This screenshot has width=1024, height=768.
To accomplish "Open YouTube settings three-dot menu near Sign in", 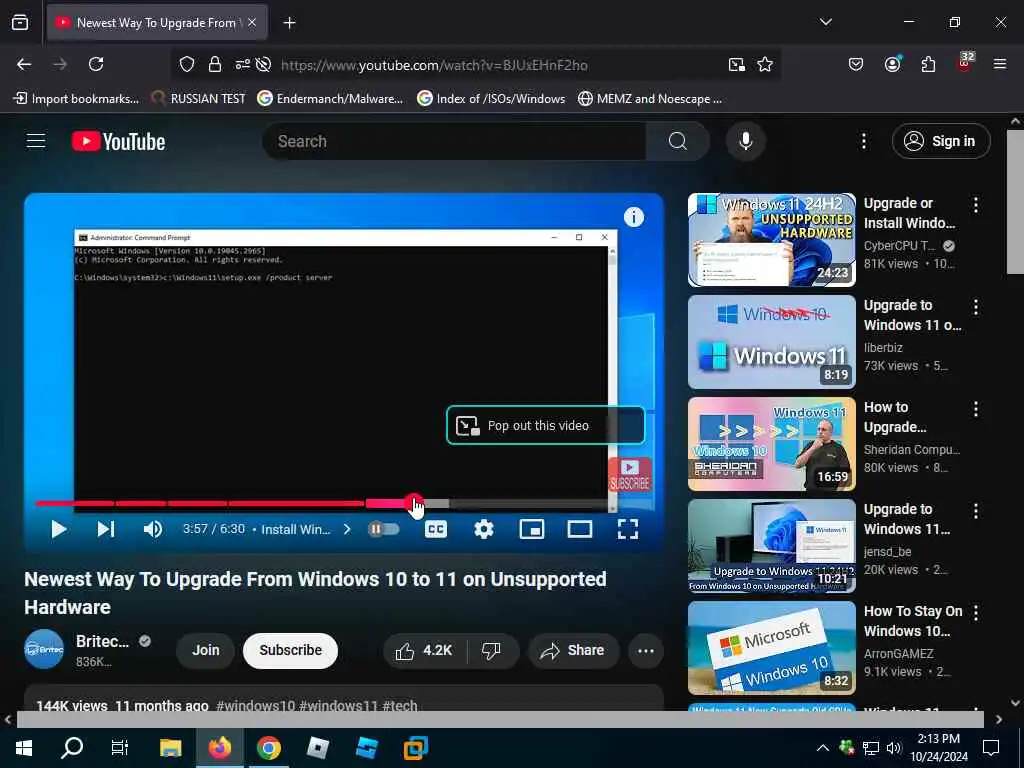I will [x=863, y=141].
